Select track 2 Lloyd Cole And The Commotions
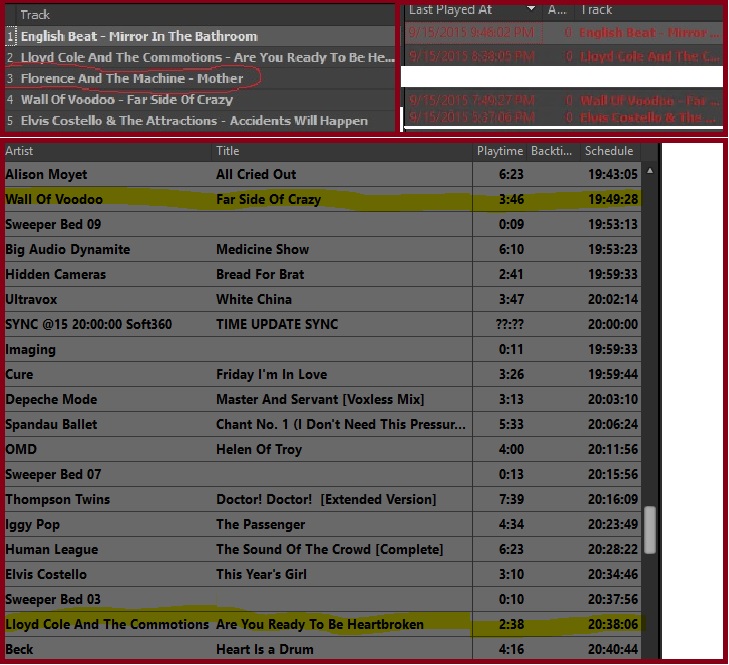Image resolution: width=729 pixels, height=665 pixels. [x=200, y=57]
